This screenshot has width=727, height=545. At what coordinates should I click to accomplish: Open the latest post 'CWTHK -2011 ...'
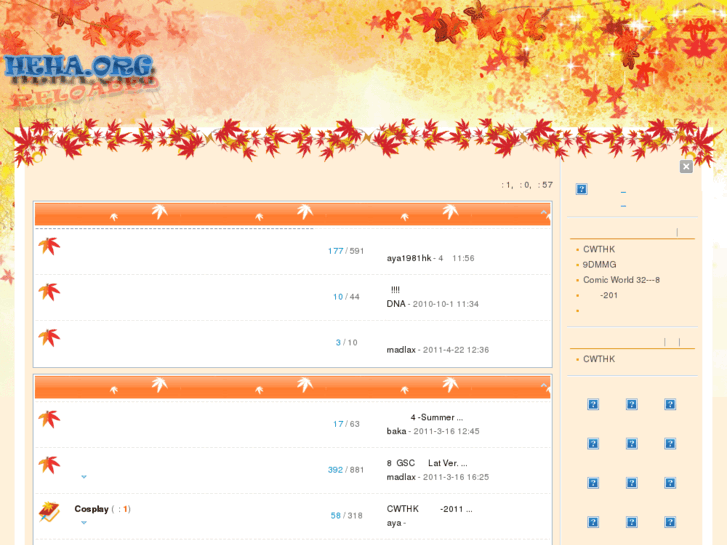(x=429, y=509)
